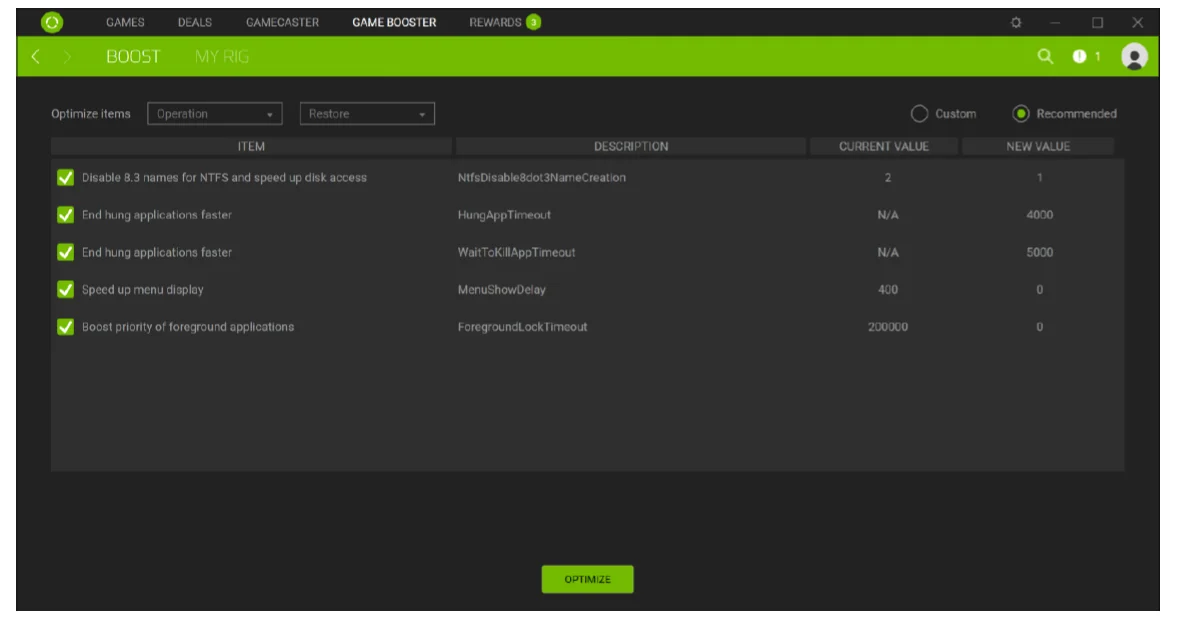Screen dimensions: 1186x619
Task: Uncheck Speed up menu display
Action: pos(63,290)
